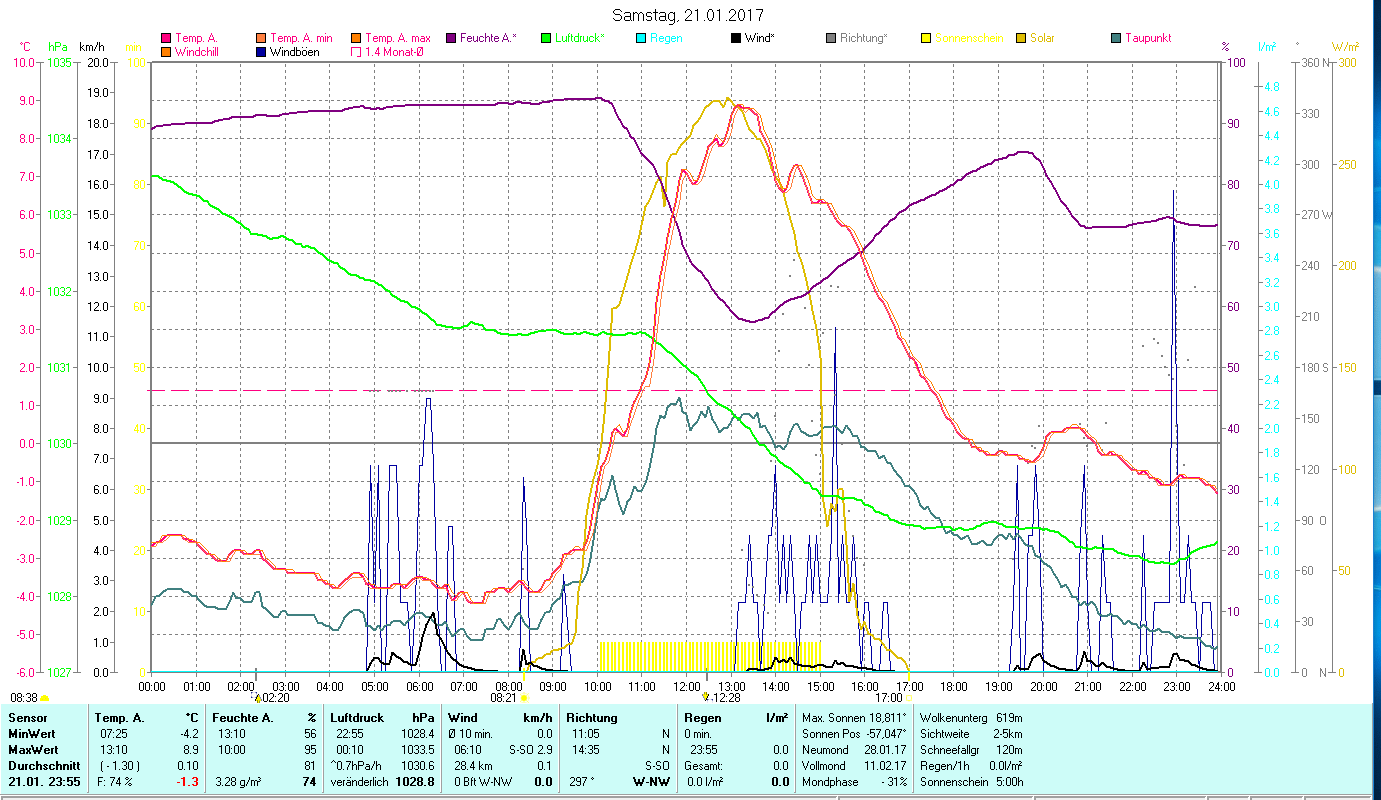The width and height of the screenshot is (1381, 800).
Task: Click the Schneefallgr 120m entry
Action: [x=970, y=750]
